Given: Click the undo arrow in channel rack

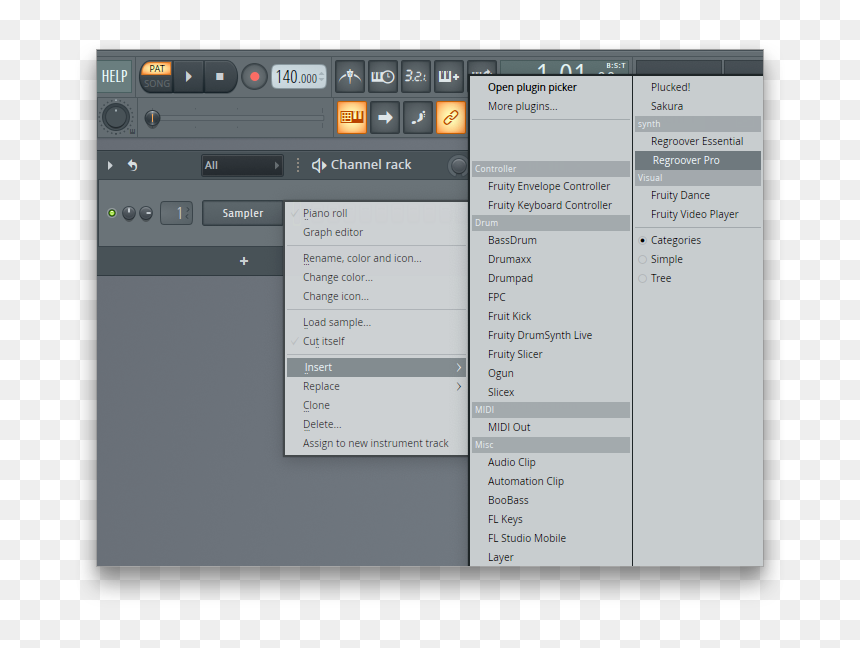Looking at the screenshot, I should click(132, 165).
